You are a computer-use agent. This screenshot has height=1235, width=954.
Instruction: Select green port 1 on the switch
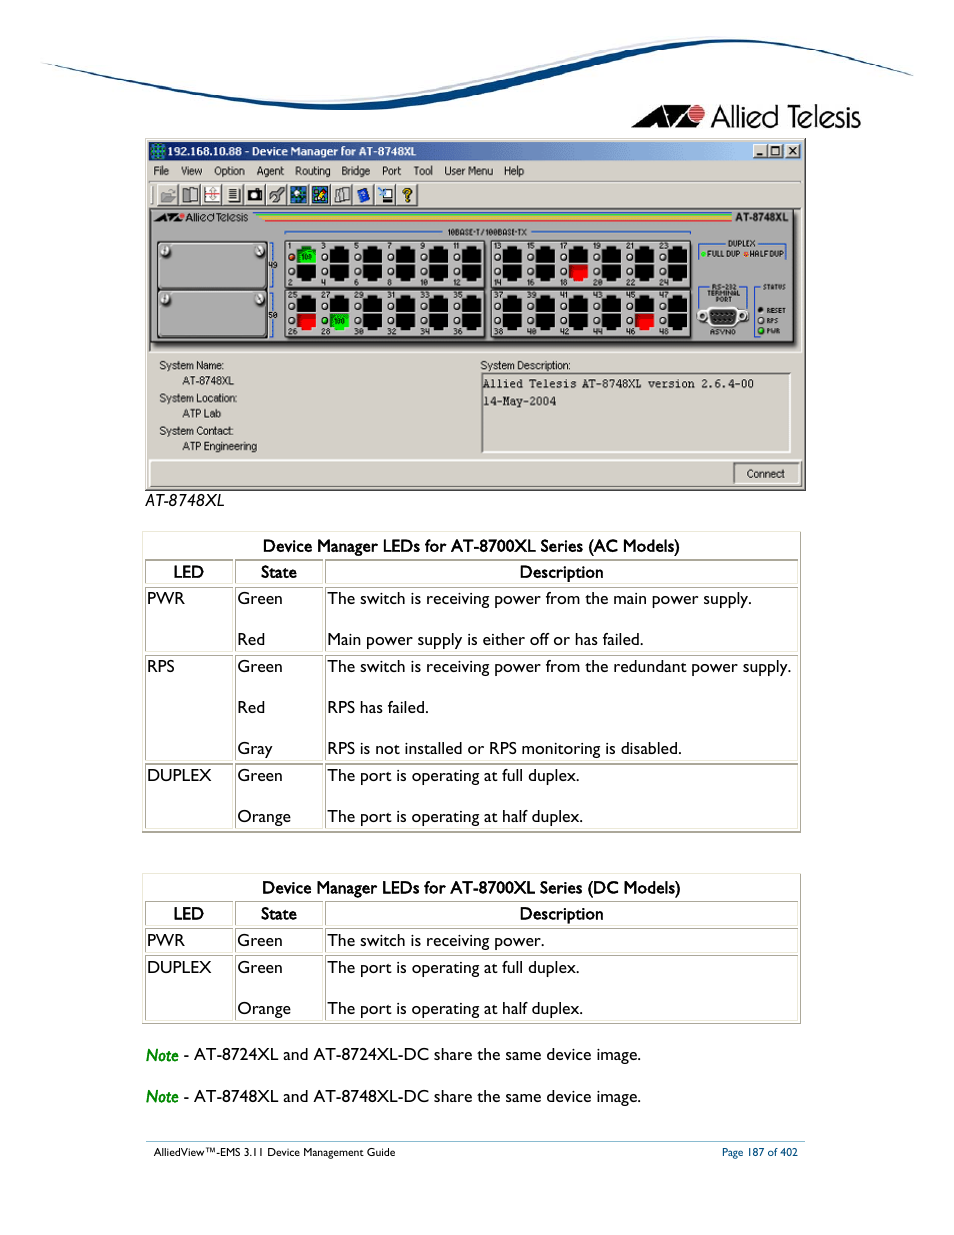coord(306,256)
